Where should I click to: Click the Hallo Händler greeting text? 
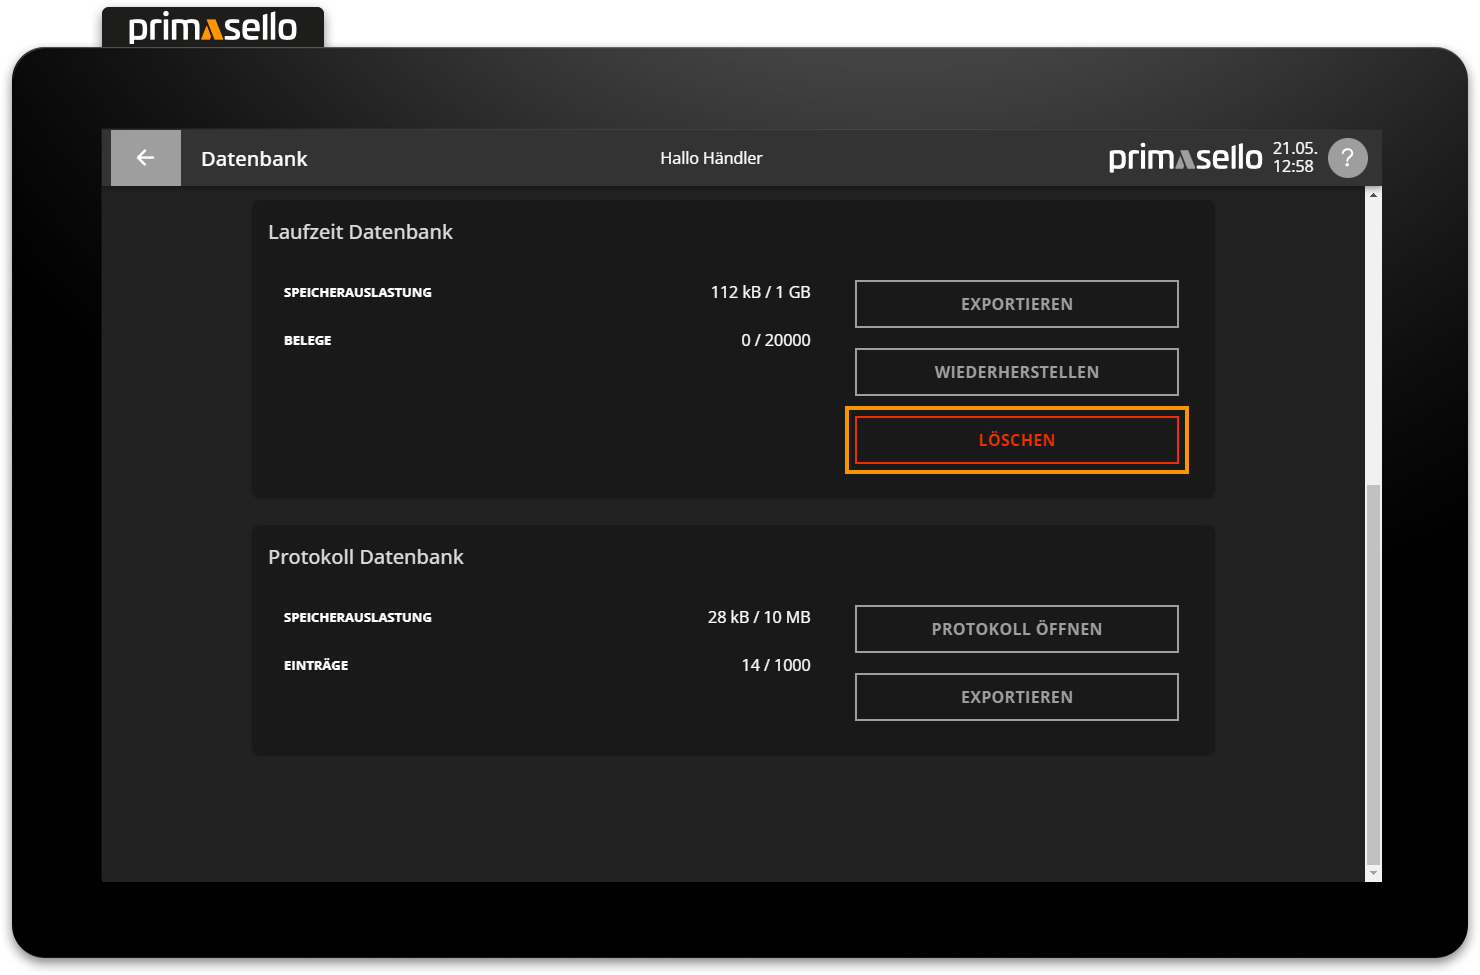click(711, 158)
